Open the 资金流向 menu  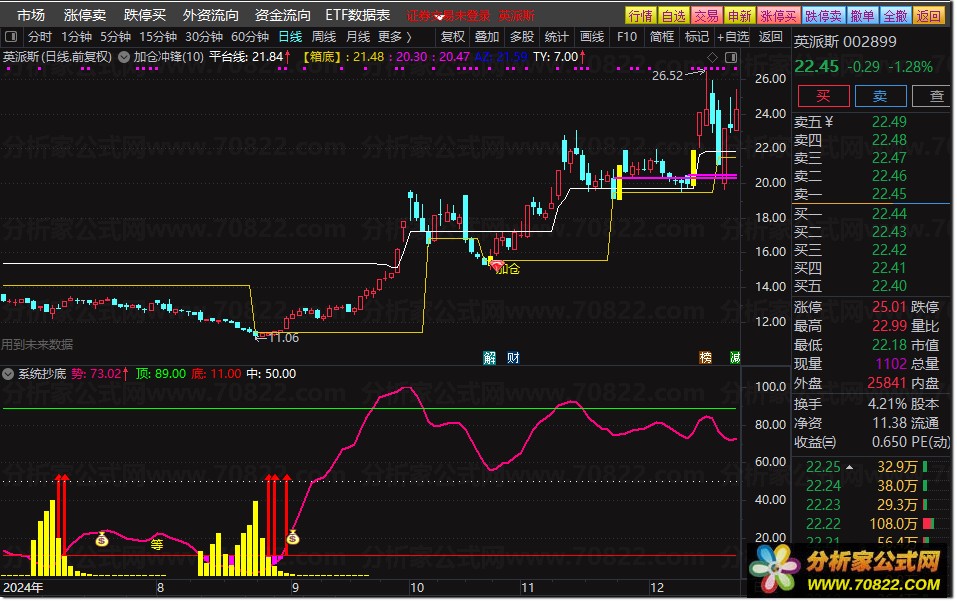(x=283, y=15)
